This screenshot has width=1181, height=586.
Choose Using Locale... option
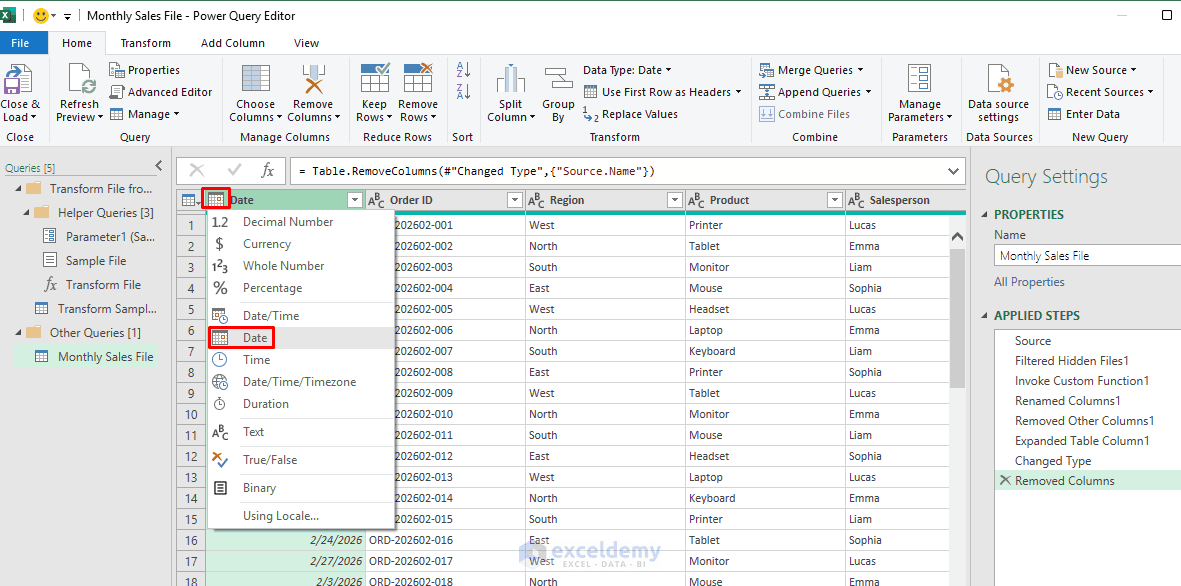tap(301, 516)
